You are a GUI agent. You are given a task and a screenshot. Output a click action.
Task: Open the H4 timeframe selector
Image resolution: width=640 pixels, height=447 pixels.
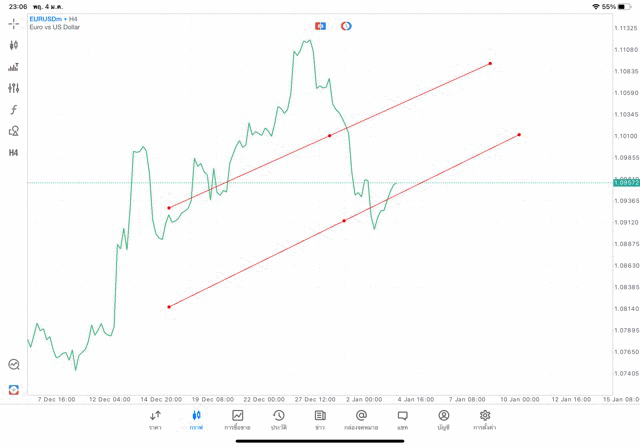[x=14, y=153]
